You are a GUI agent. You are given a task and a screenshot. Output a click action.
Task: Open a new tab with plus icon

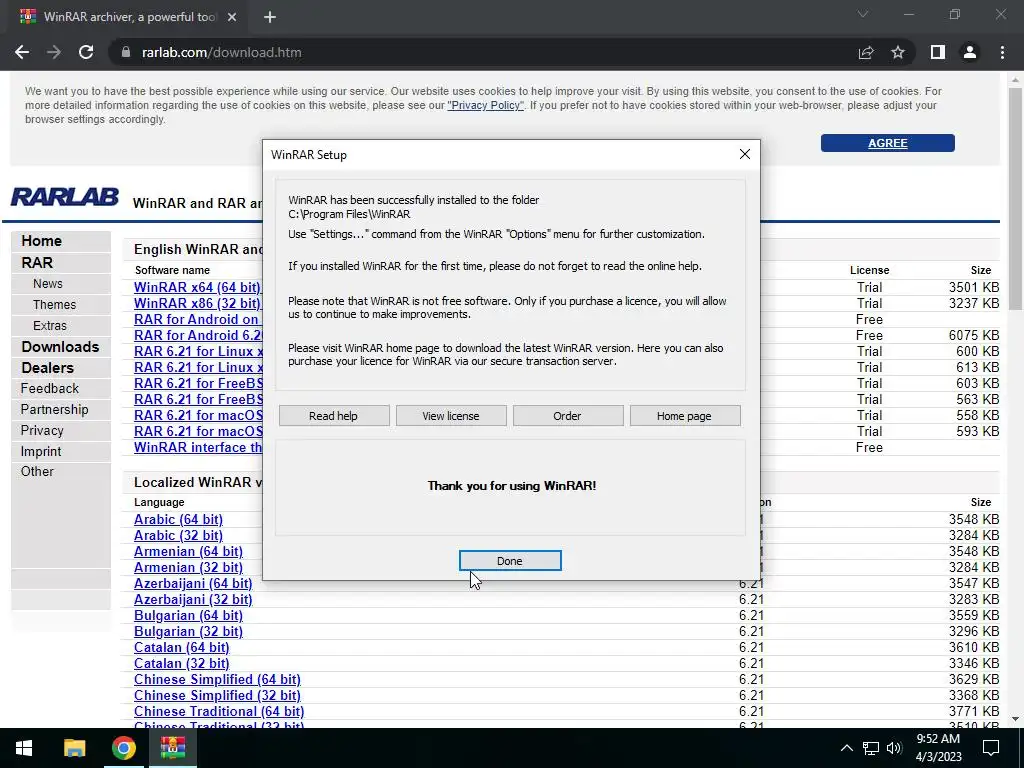point(270,17)
